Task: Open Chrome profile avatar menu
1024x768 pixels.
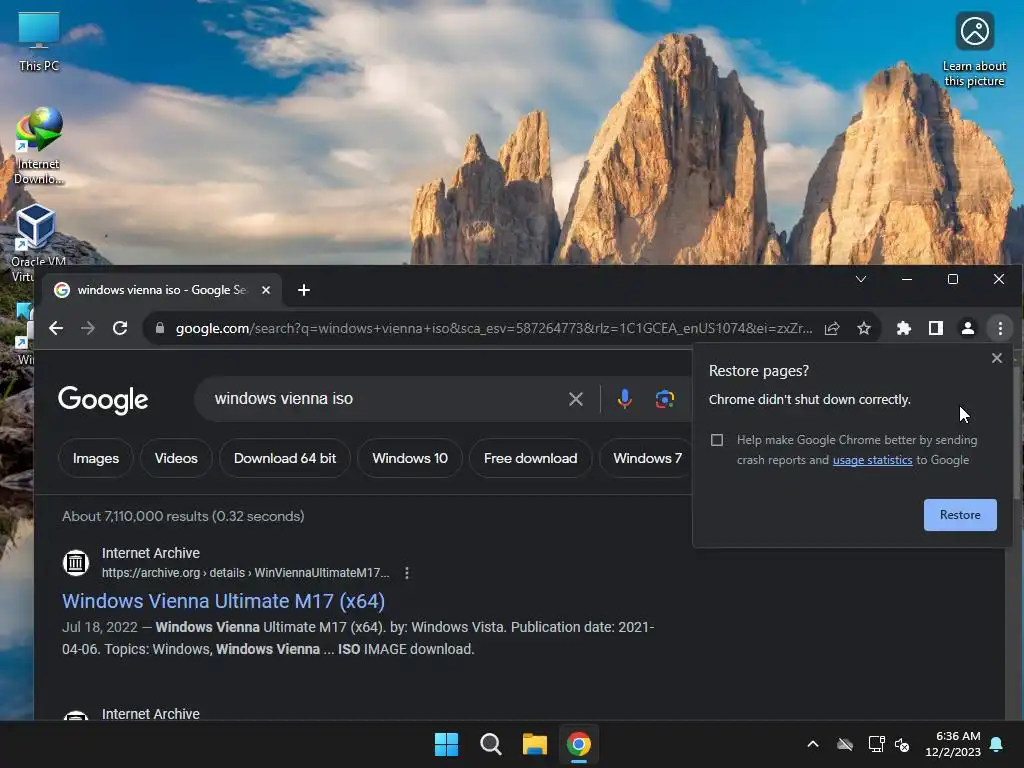Action: 968,328
